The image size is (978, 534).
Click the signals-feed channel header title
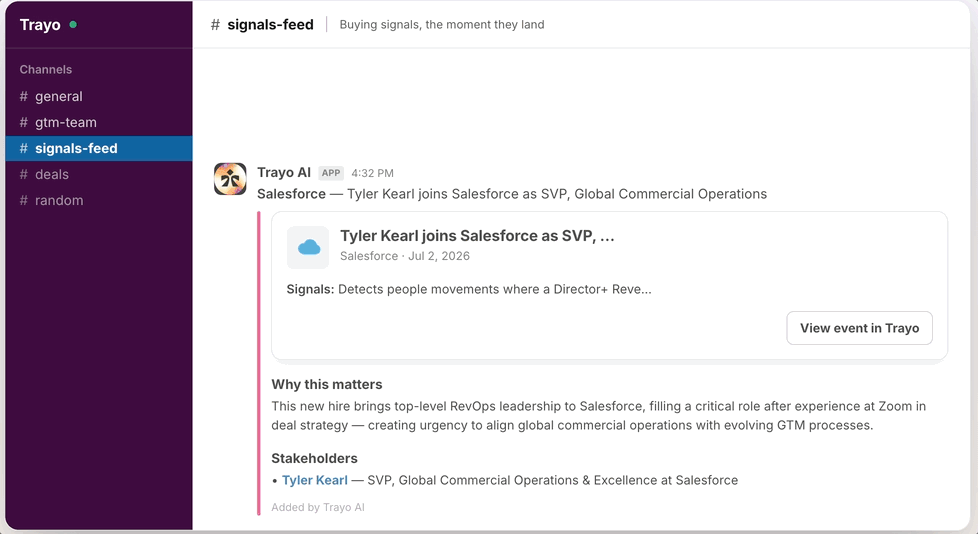(x=270, y=25)
